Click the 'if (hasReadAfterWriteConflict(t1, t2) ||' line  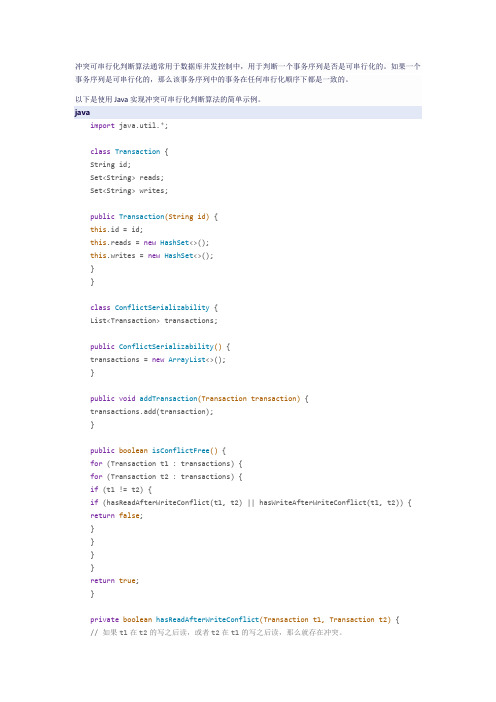click(x=251, y=502)
